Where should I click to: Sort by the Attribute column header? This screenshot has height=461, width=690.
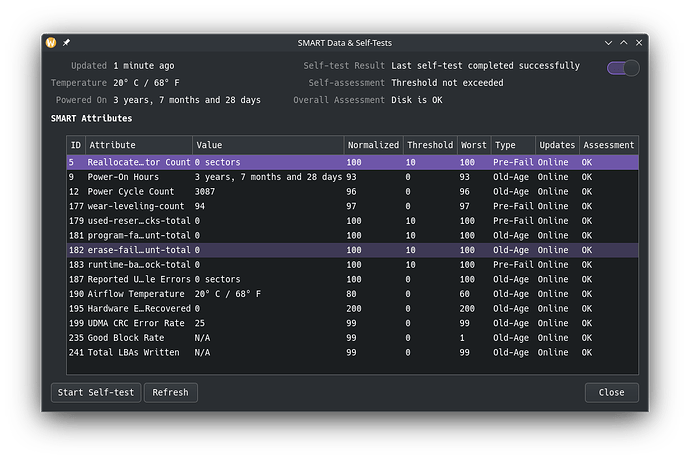coord(139,145)
